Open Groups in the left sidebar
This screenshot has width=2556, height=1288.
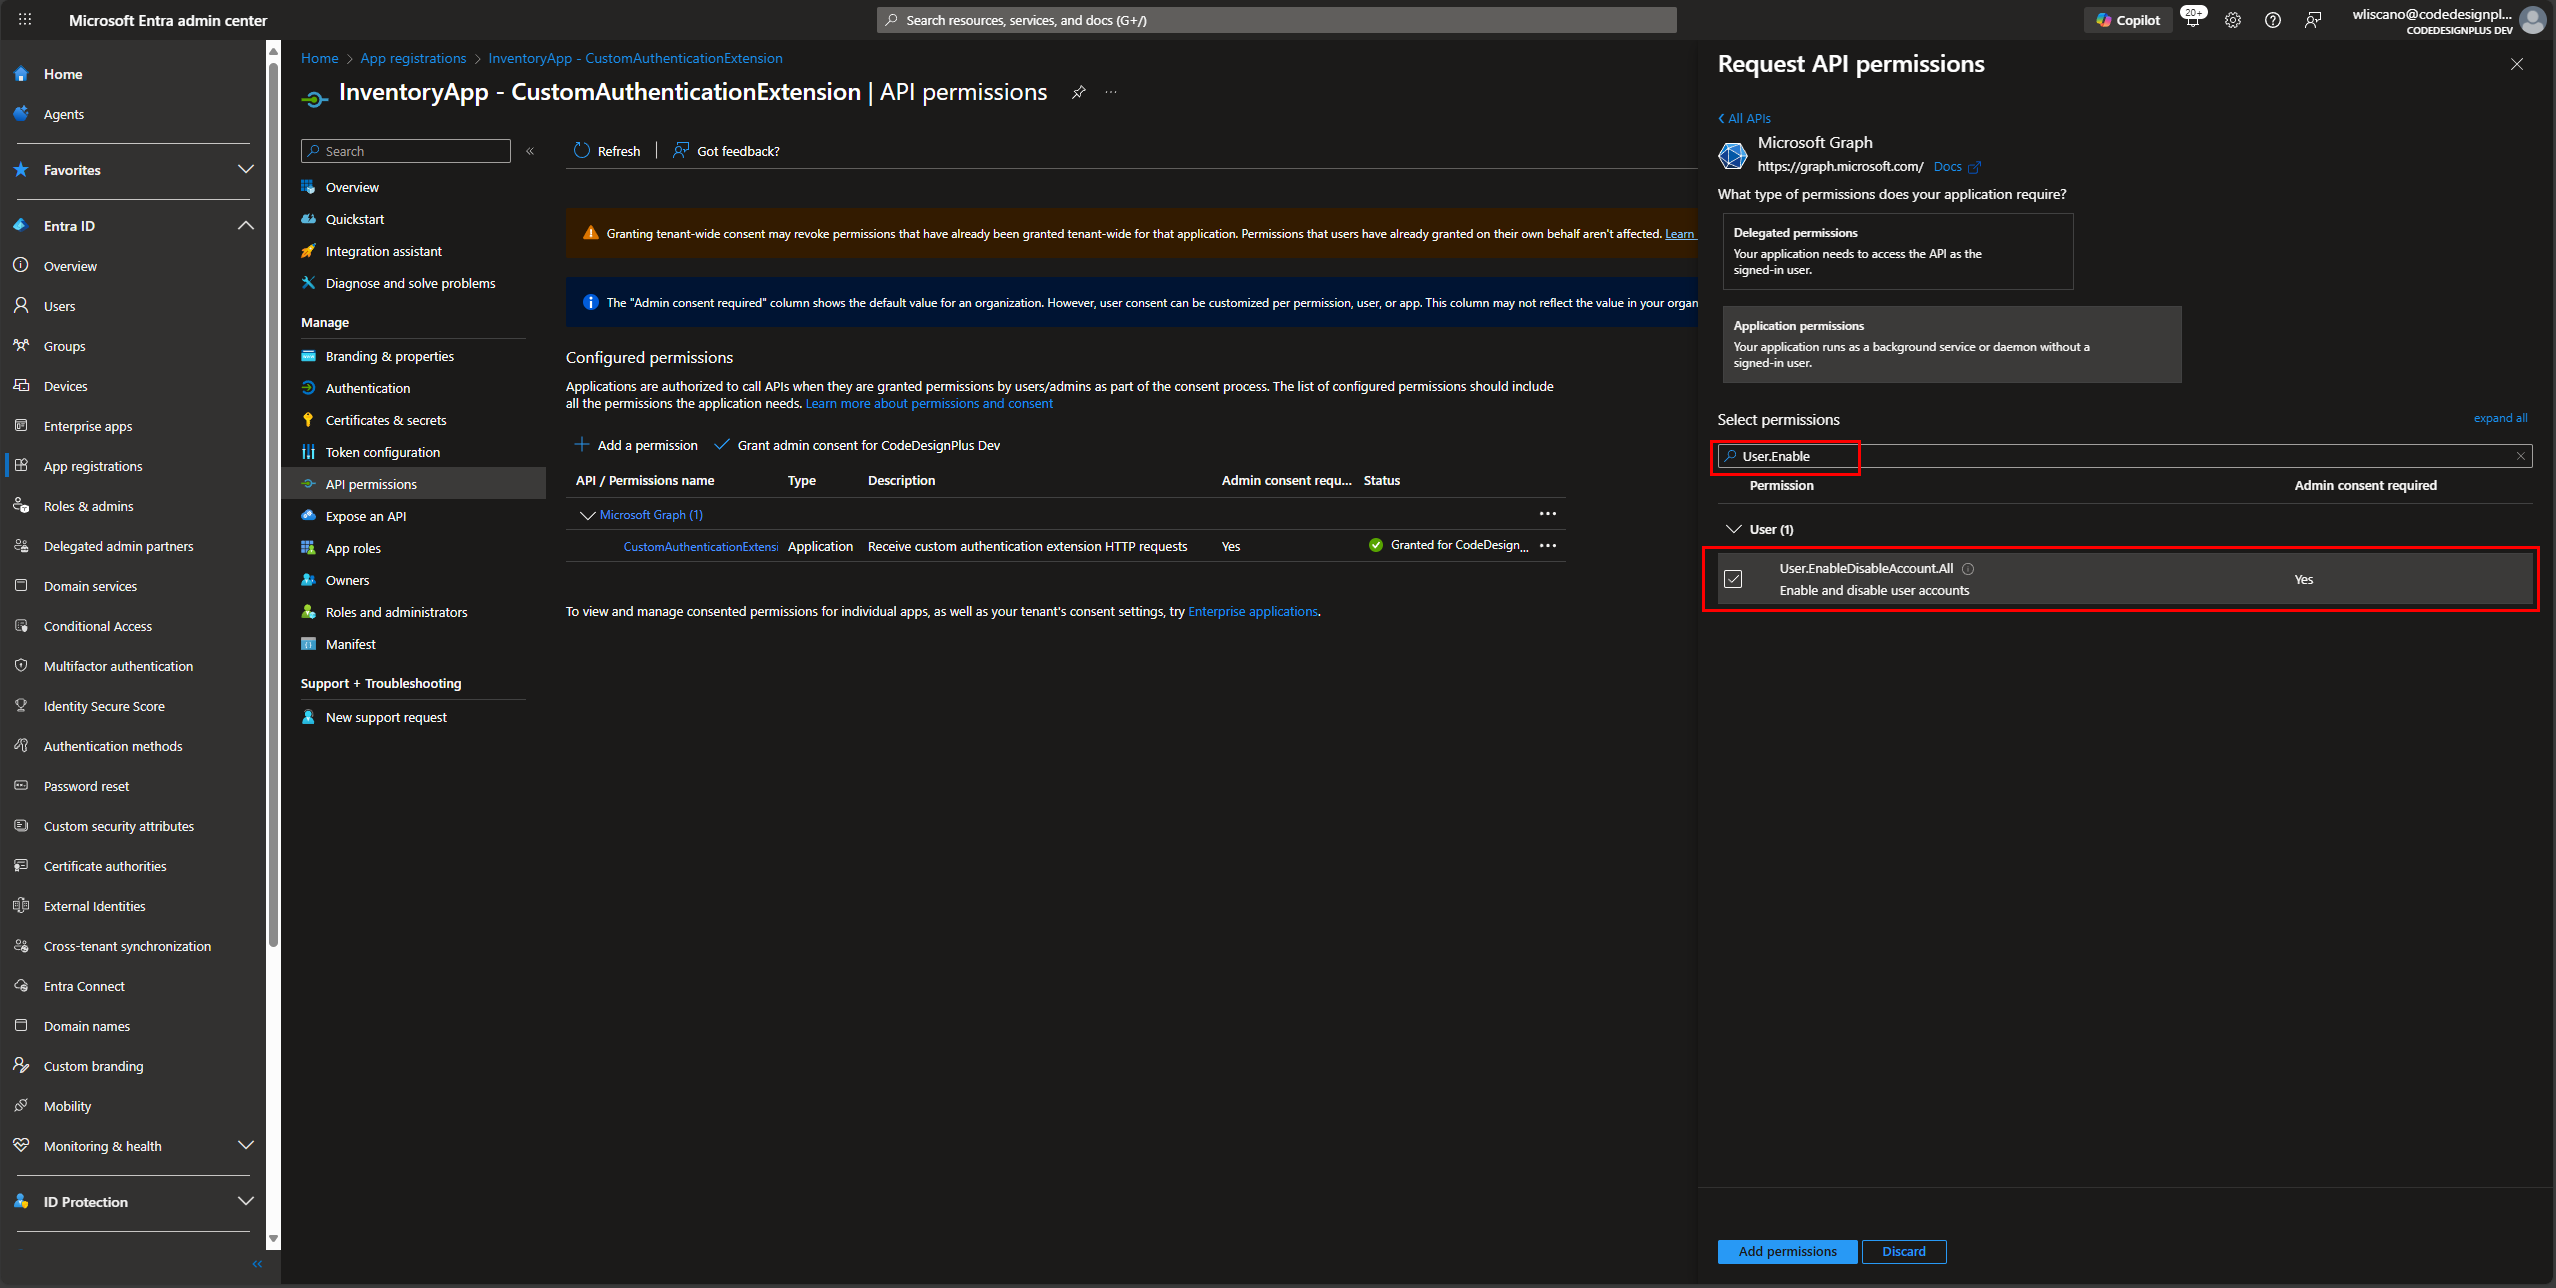click(64, 346)
